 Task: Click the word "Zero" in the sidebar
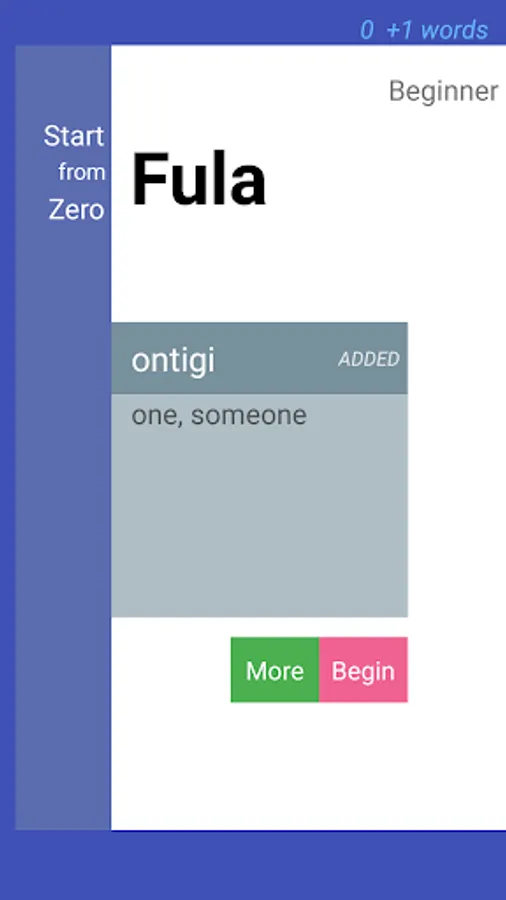click(x=76, y=210)
